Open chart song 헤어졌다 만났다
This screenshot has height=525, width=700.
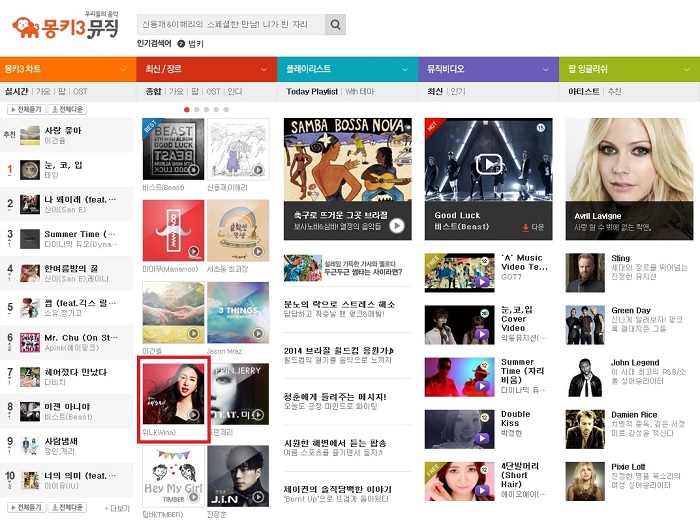coord(75,372)
